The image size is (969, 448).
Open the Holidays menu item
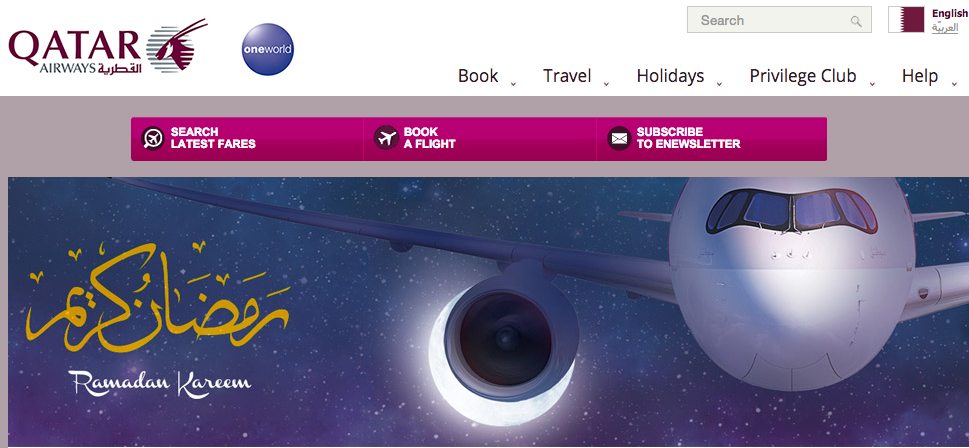coord(671,76)
